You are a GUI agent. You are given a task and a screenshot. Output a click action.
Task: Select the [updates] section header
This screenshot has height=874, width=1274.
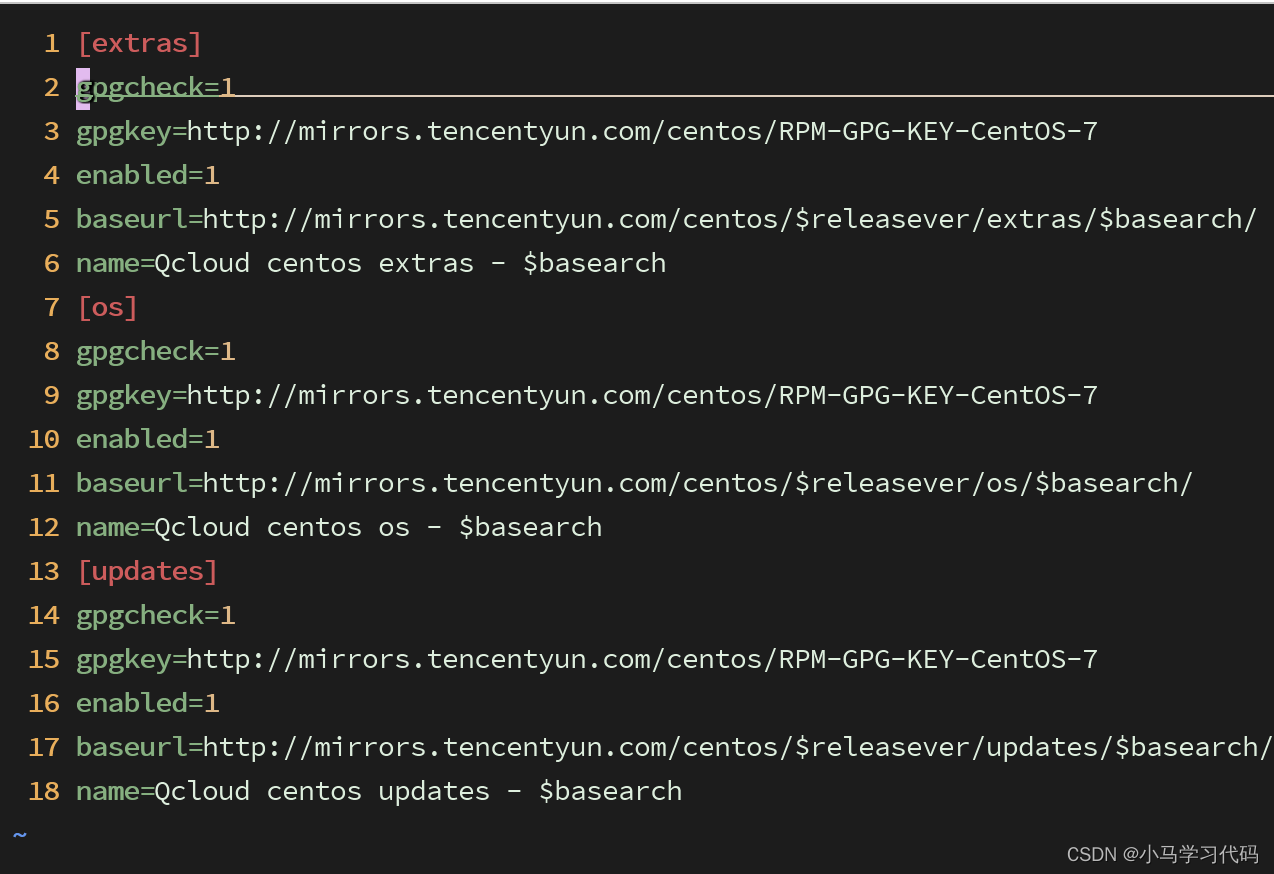(x=148, y=571)
